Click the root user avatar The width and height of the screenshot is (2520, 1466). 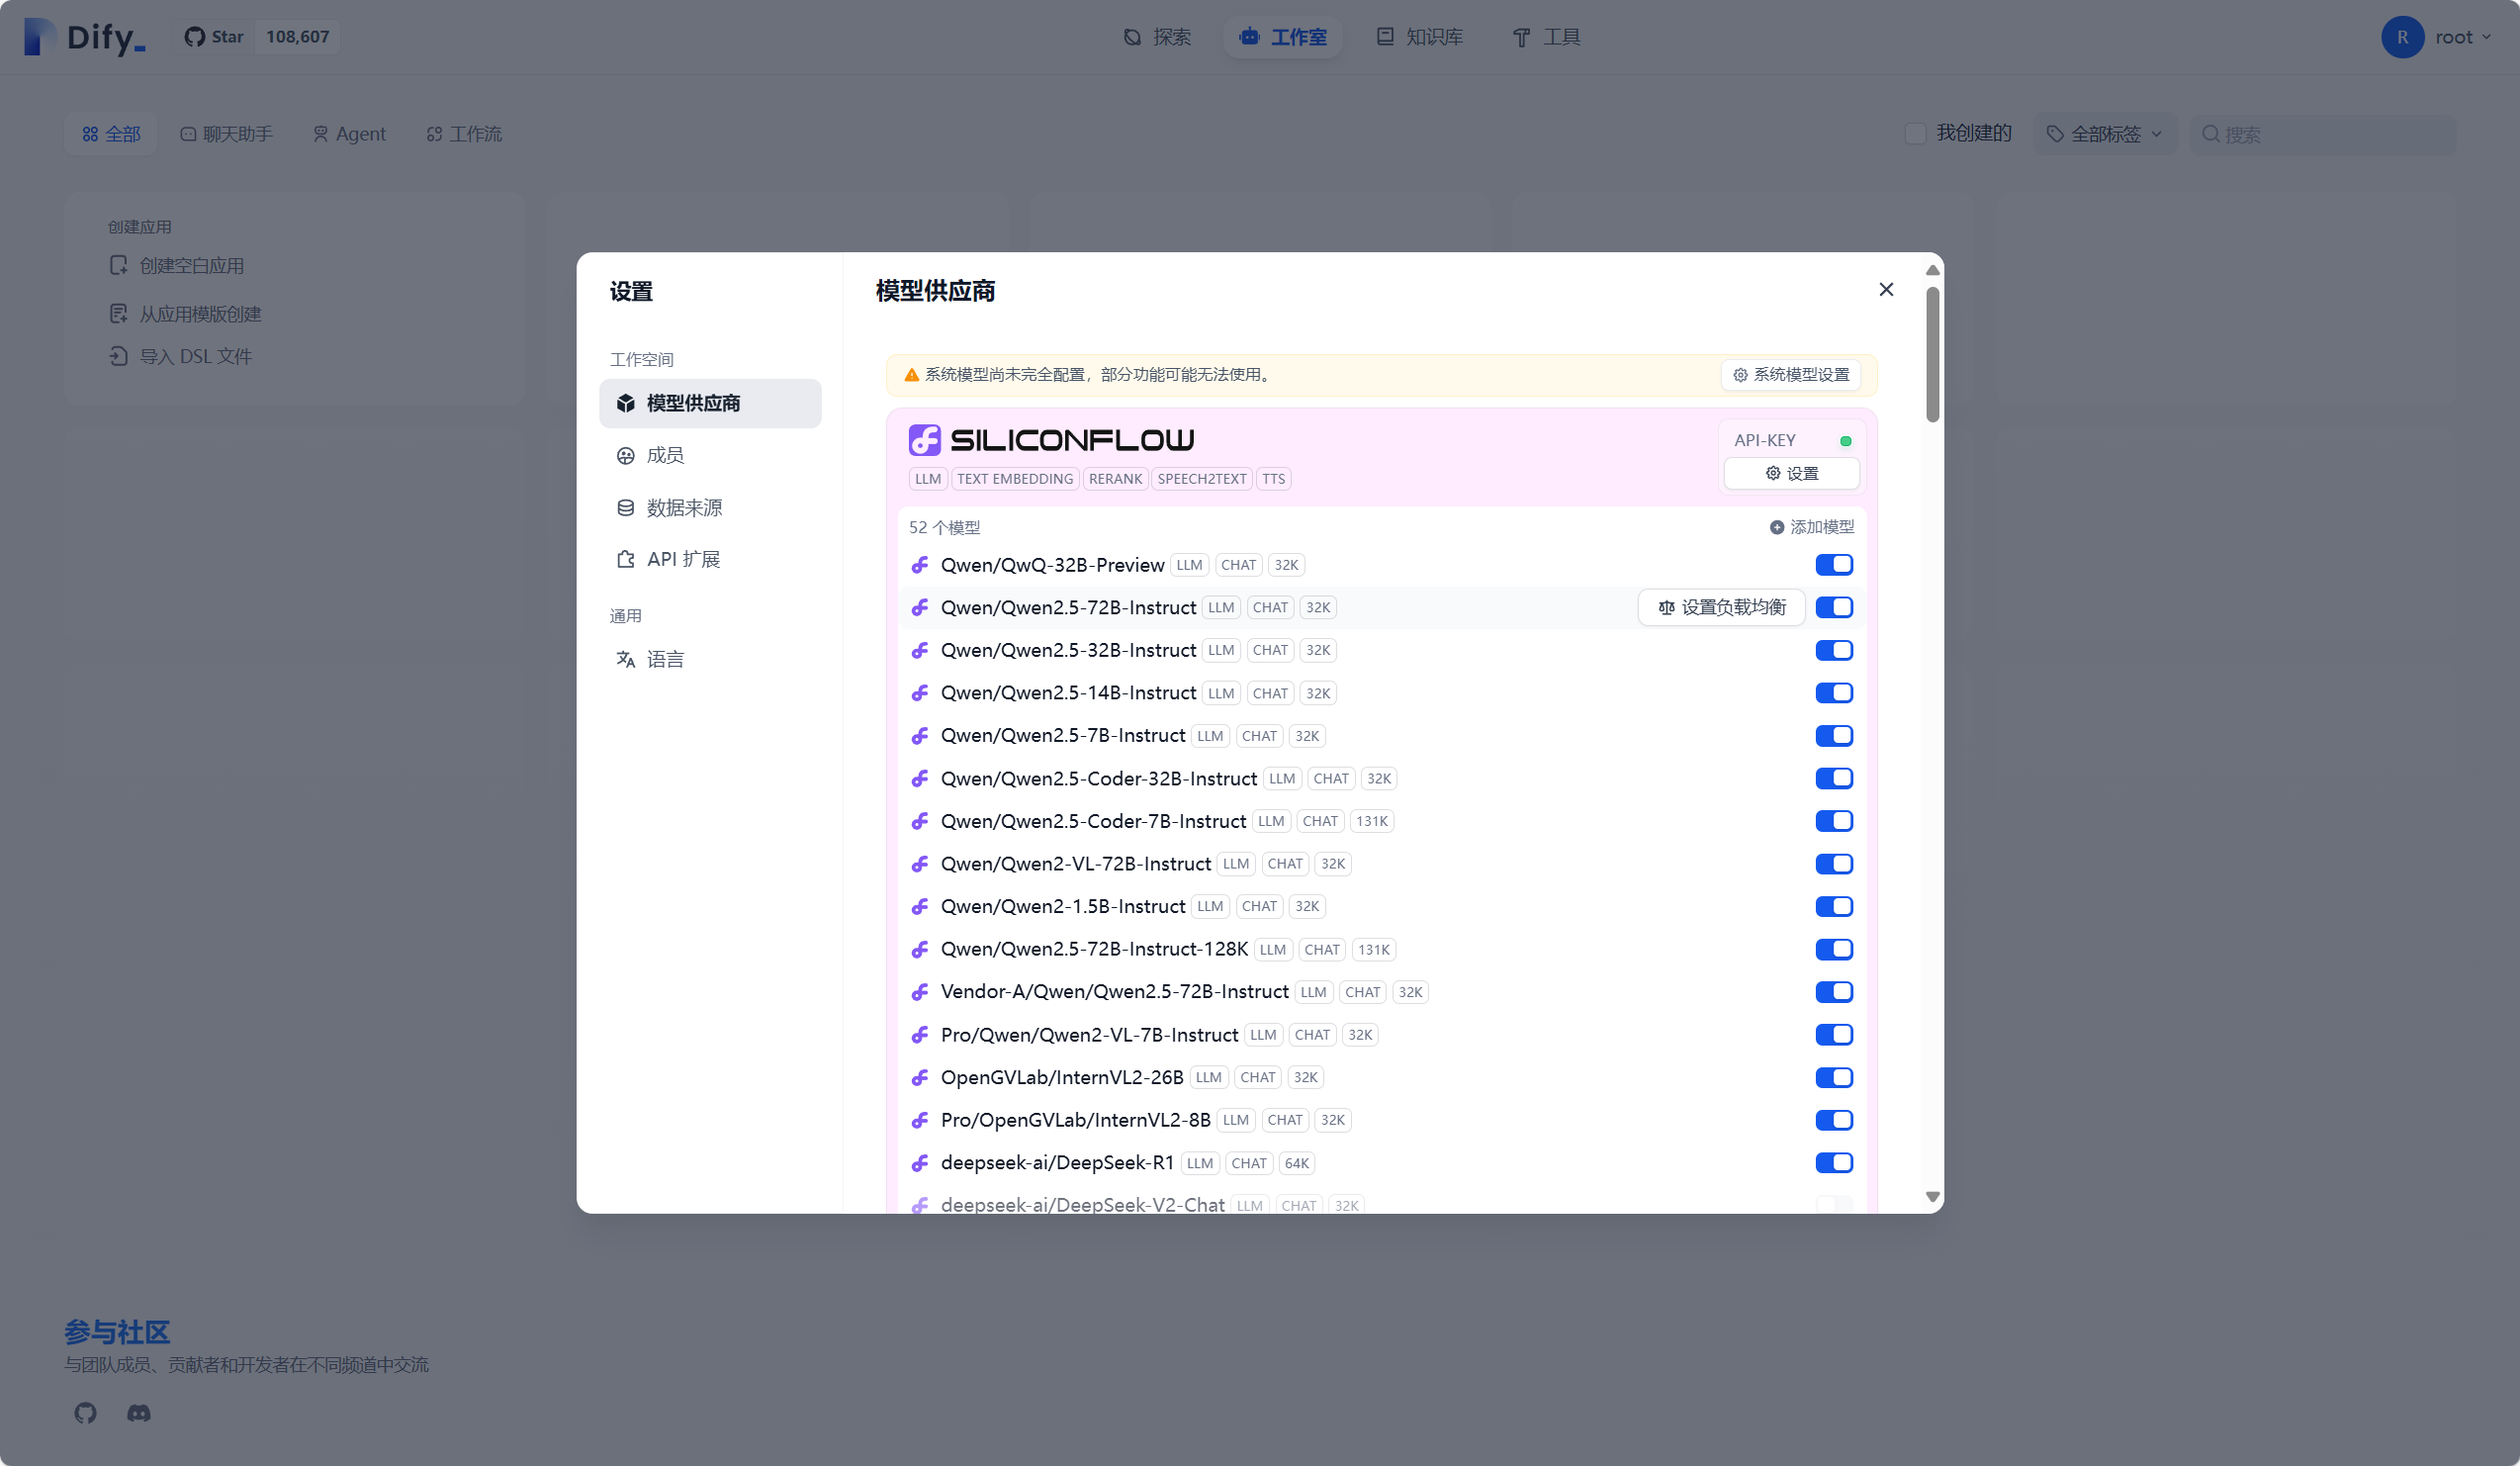pos(2402,37)
